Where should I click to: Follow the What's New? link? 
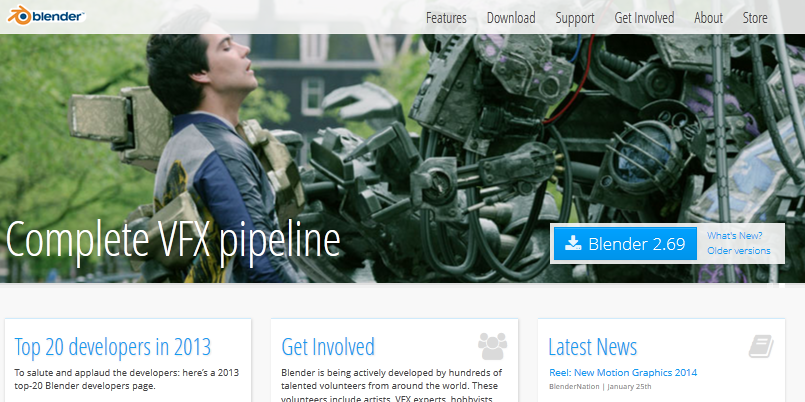pos(735,236)
